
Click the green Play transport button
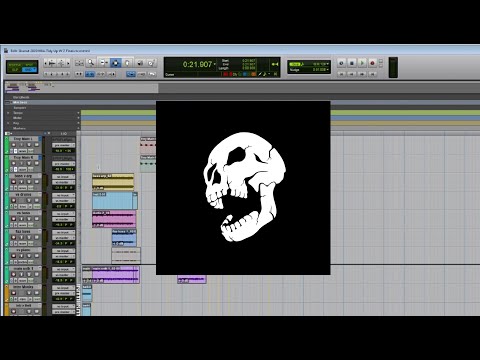tap(362, 63)
